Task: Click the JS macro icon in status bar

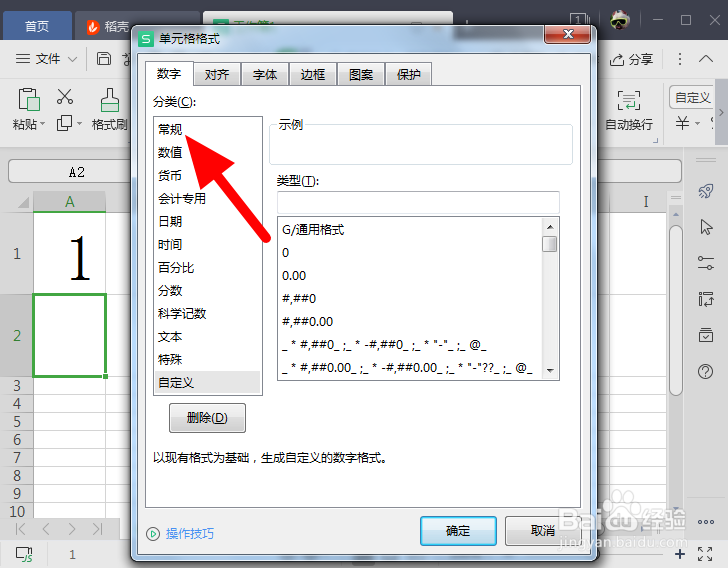Action: click(24, 554)
